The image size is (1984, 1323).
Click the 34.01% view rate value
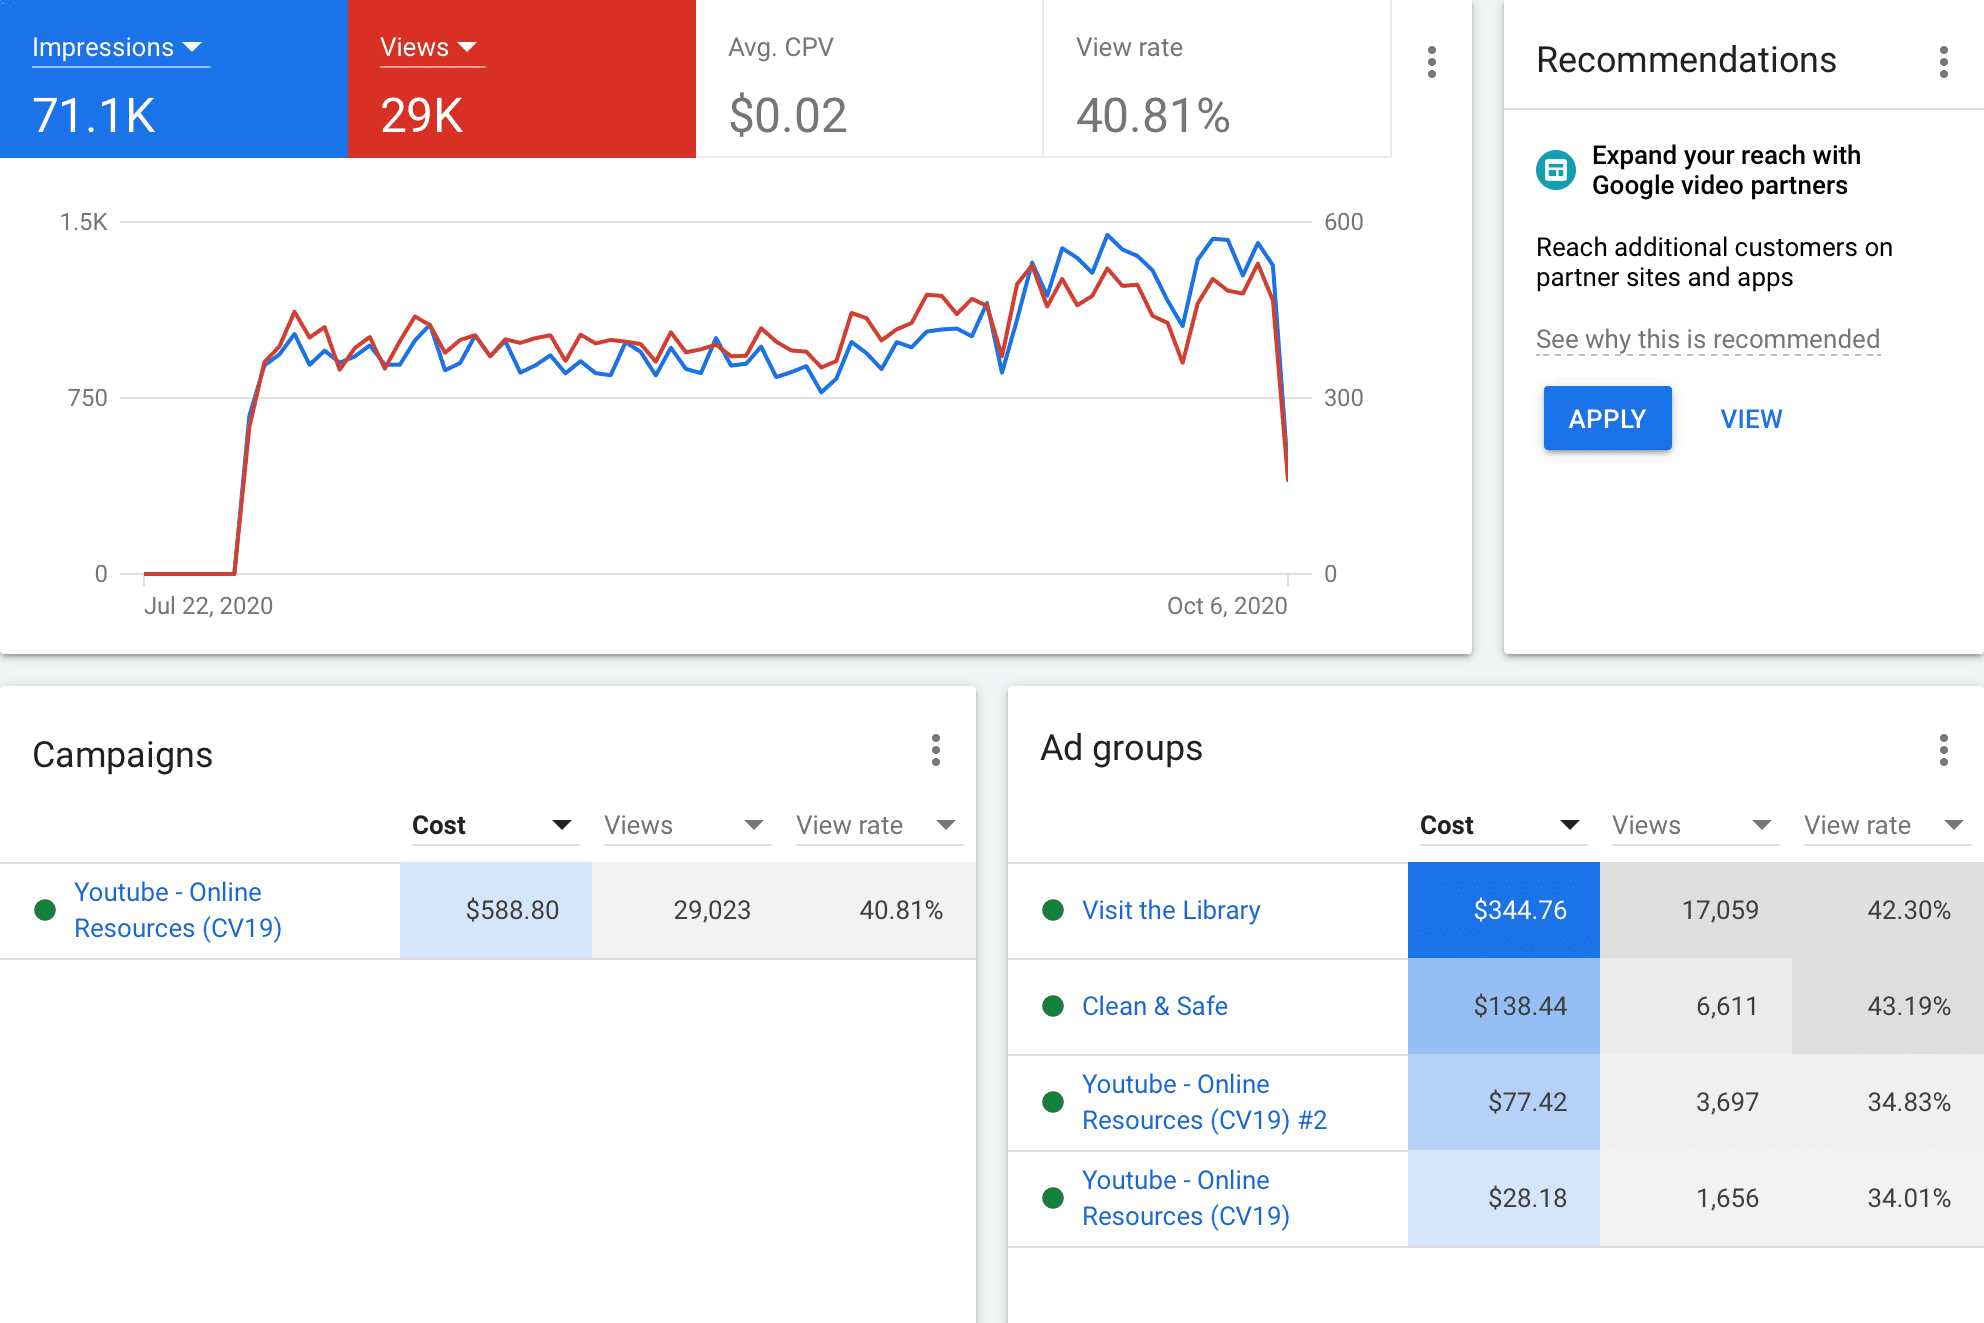(x=1909, y=1198)
